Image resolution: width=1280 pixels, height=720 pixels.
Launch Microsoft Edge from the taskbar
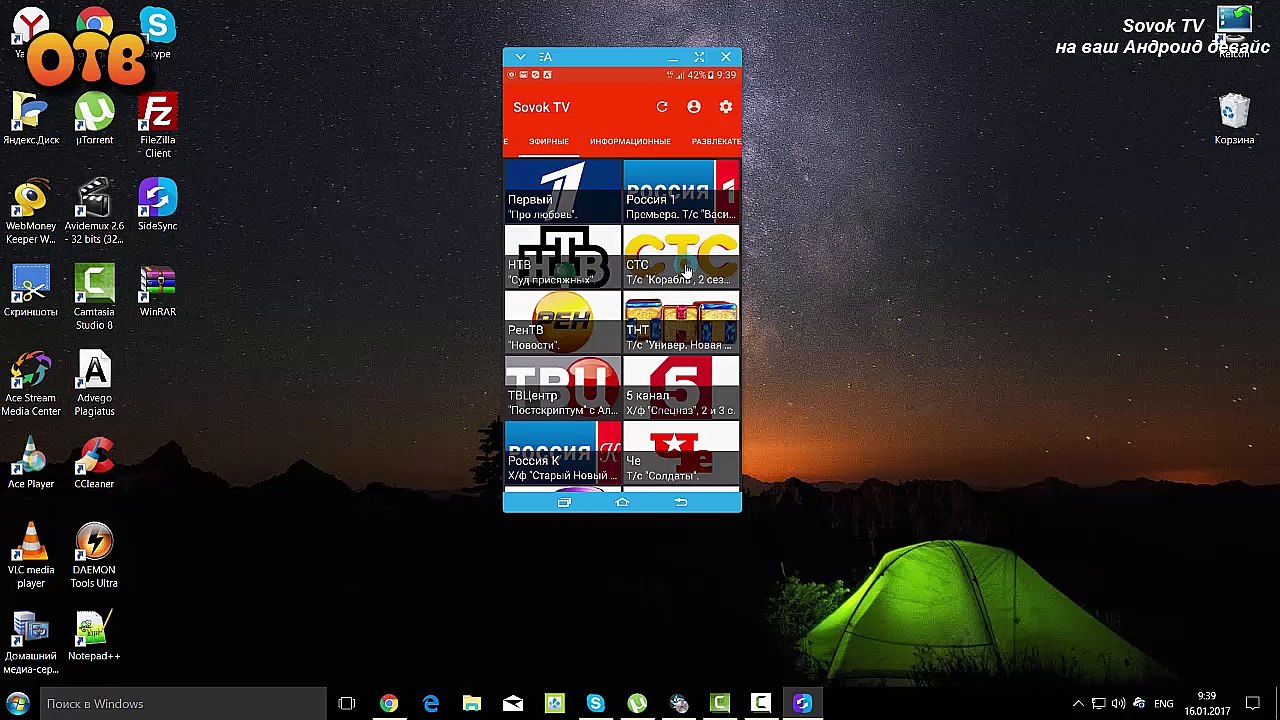(x=430, y=704)
